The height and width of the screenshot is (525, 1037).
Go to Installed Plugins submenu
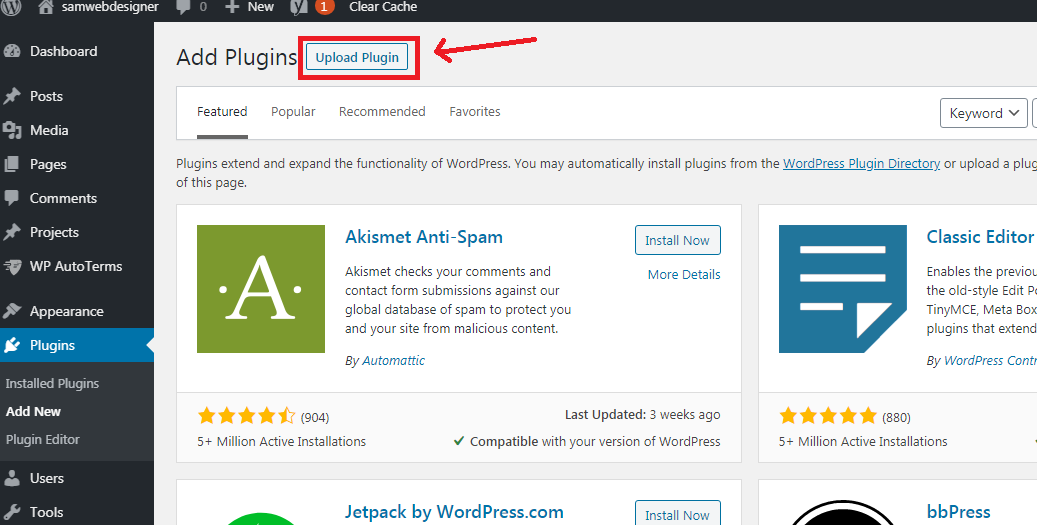coord(52,384)
